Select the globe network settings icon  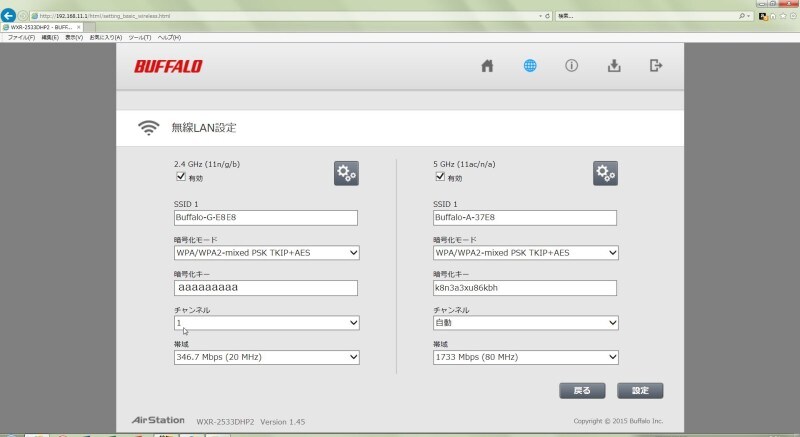click(x=530, y=66)
